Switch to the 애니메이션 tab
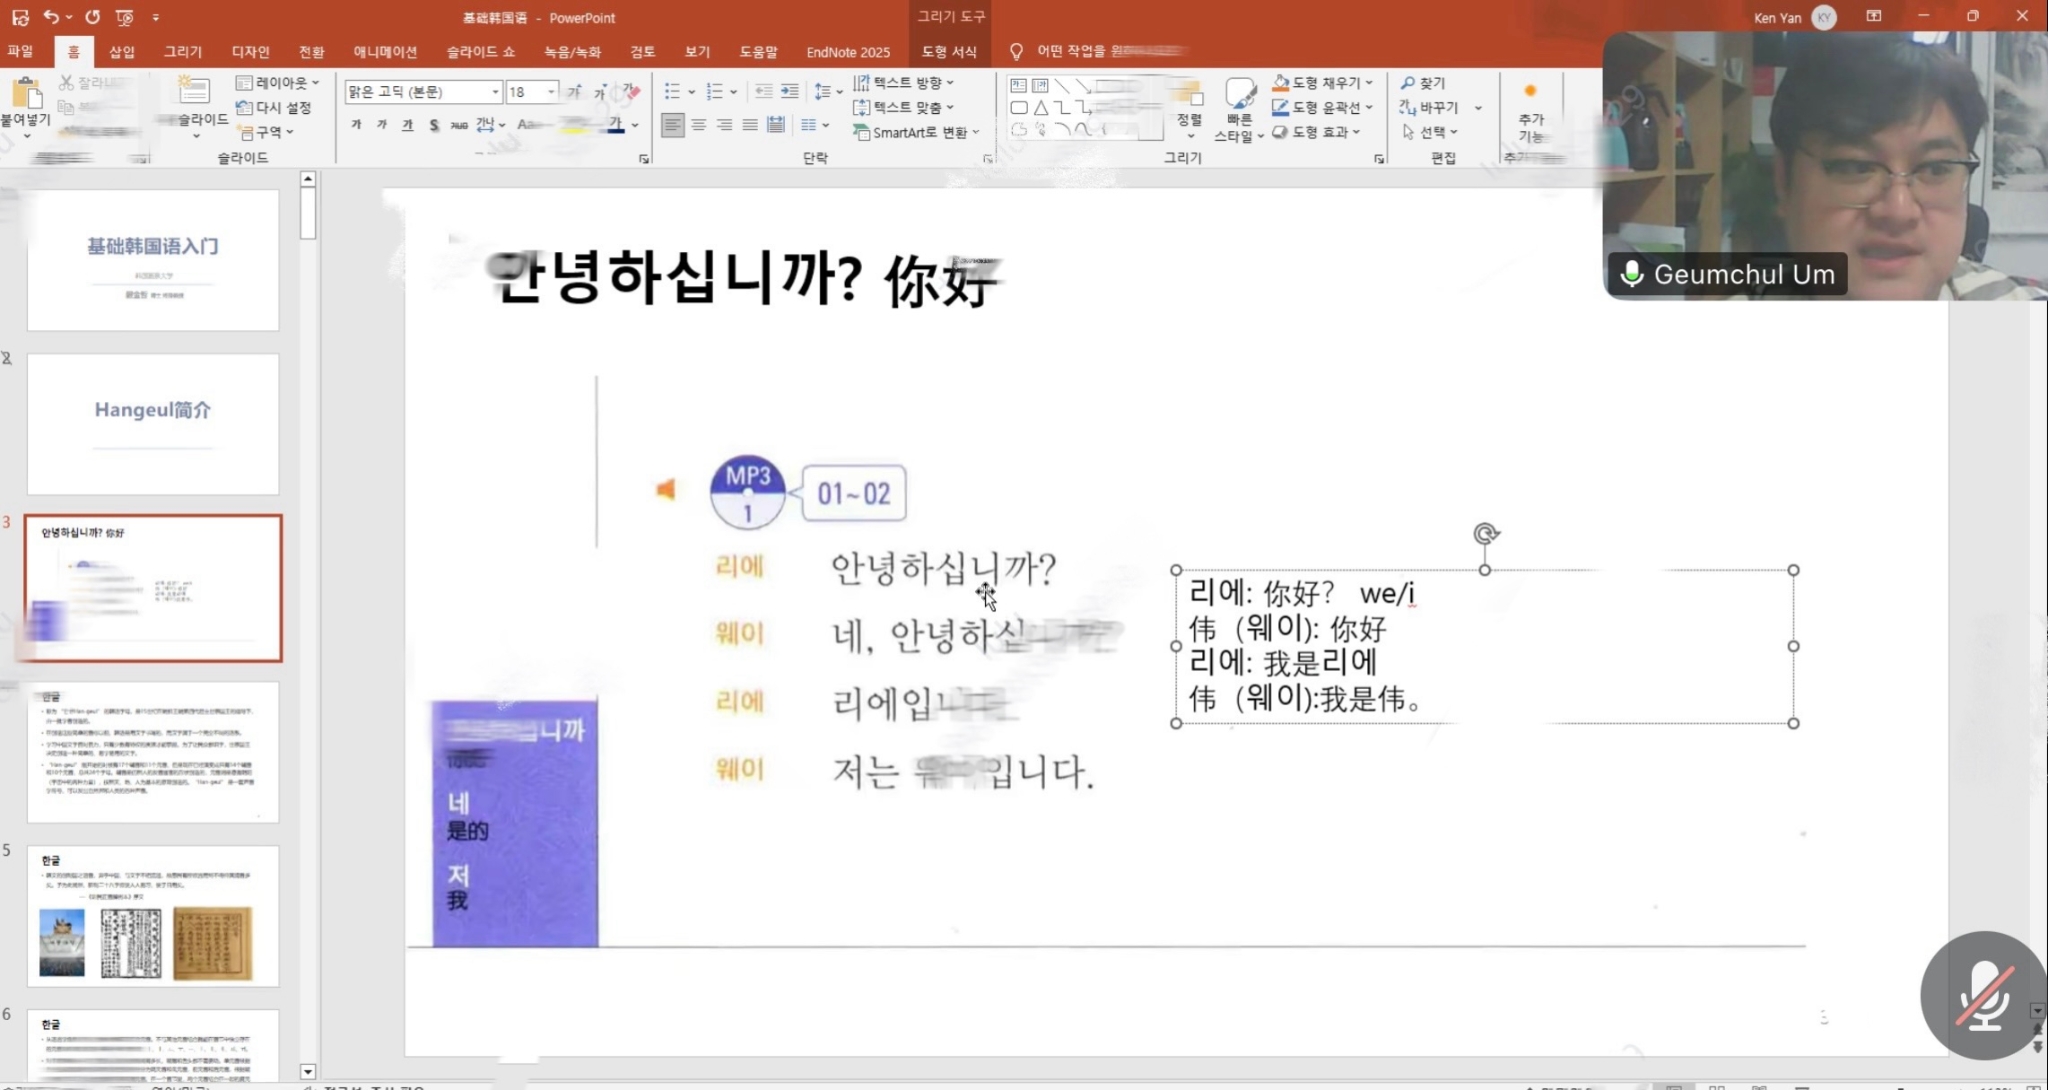The height and width of the screenshot is (1090, 2048). tap(385, 52)
